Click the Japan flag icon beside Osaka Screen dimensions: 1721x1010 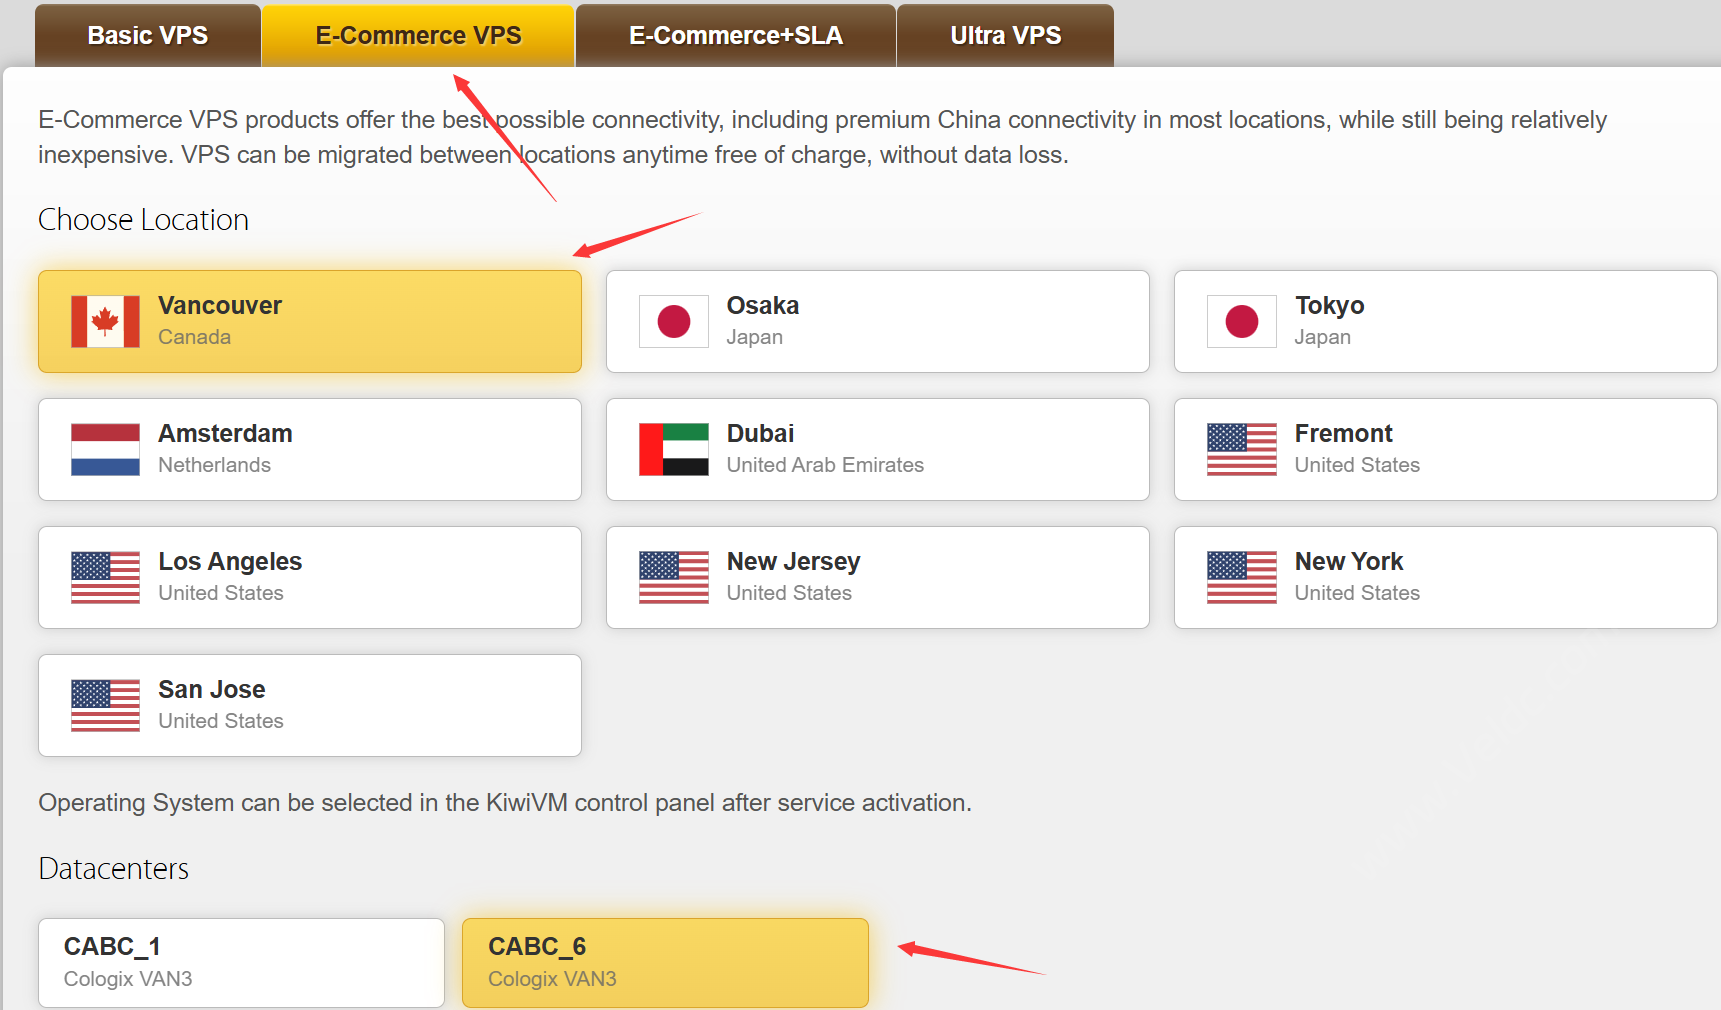(x=674, y=321)
